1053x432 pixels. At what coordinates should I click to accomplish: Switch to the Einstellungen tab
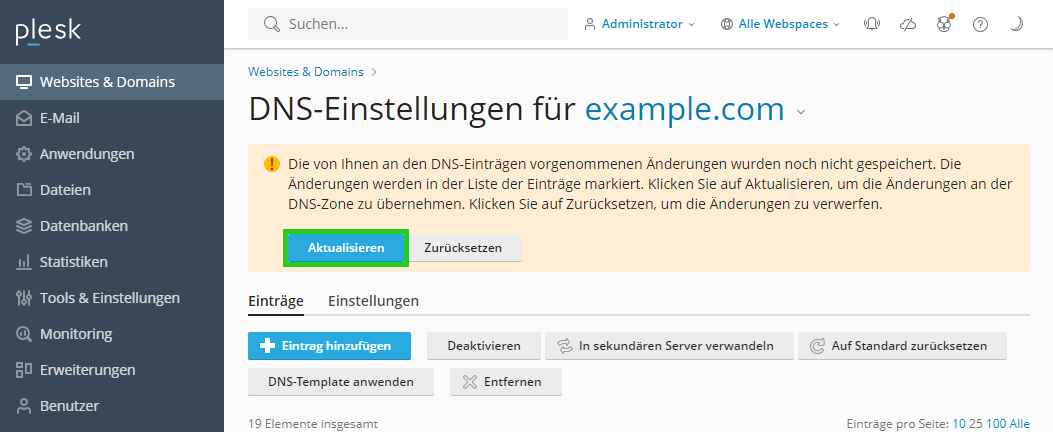373,301
